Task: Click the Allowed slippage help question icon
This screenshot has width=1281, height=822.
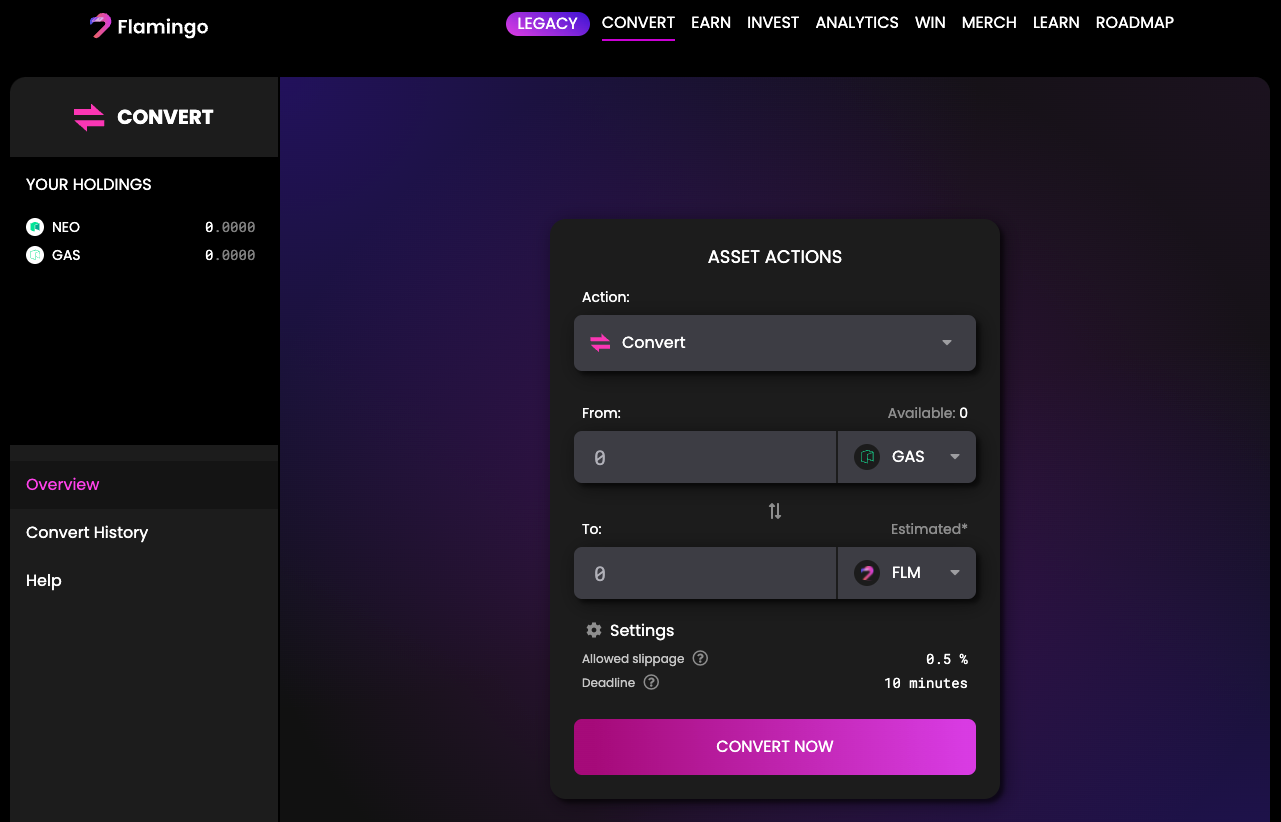Action: coord(700,658)
